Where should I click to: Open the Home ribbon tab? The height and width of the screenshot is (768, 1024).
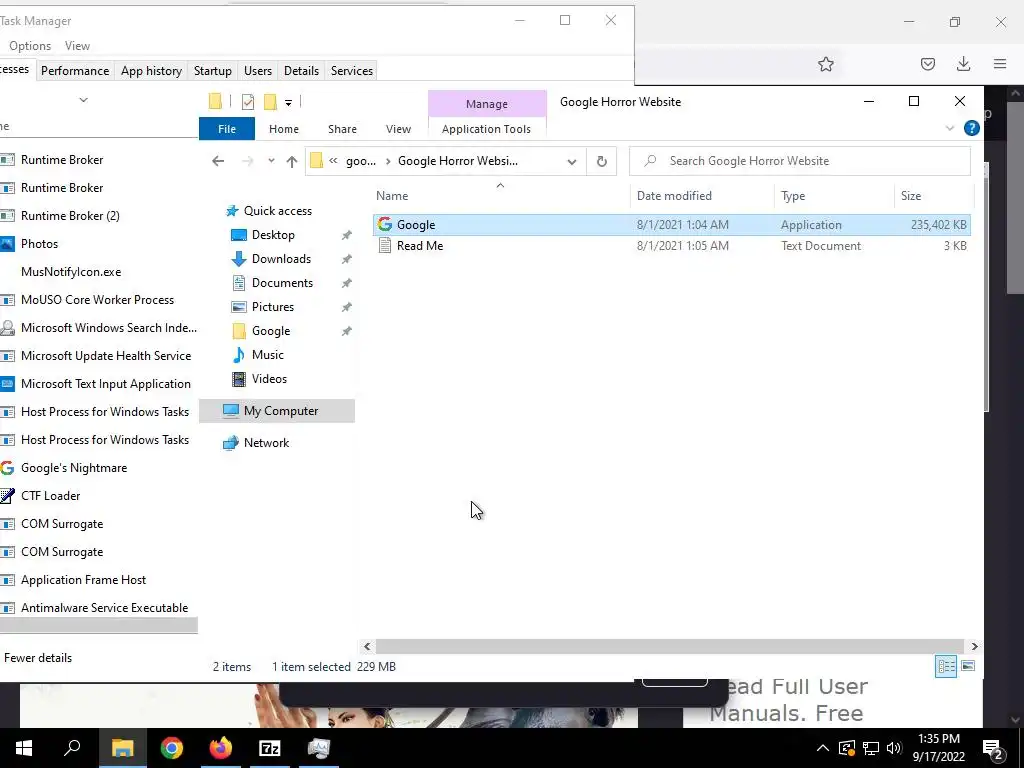pyautogui.click(x=283, y=129)
